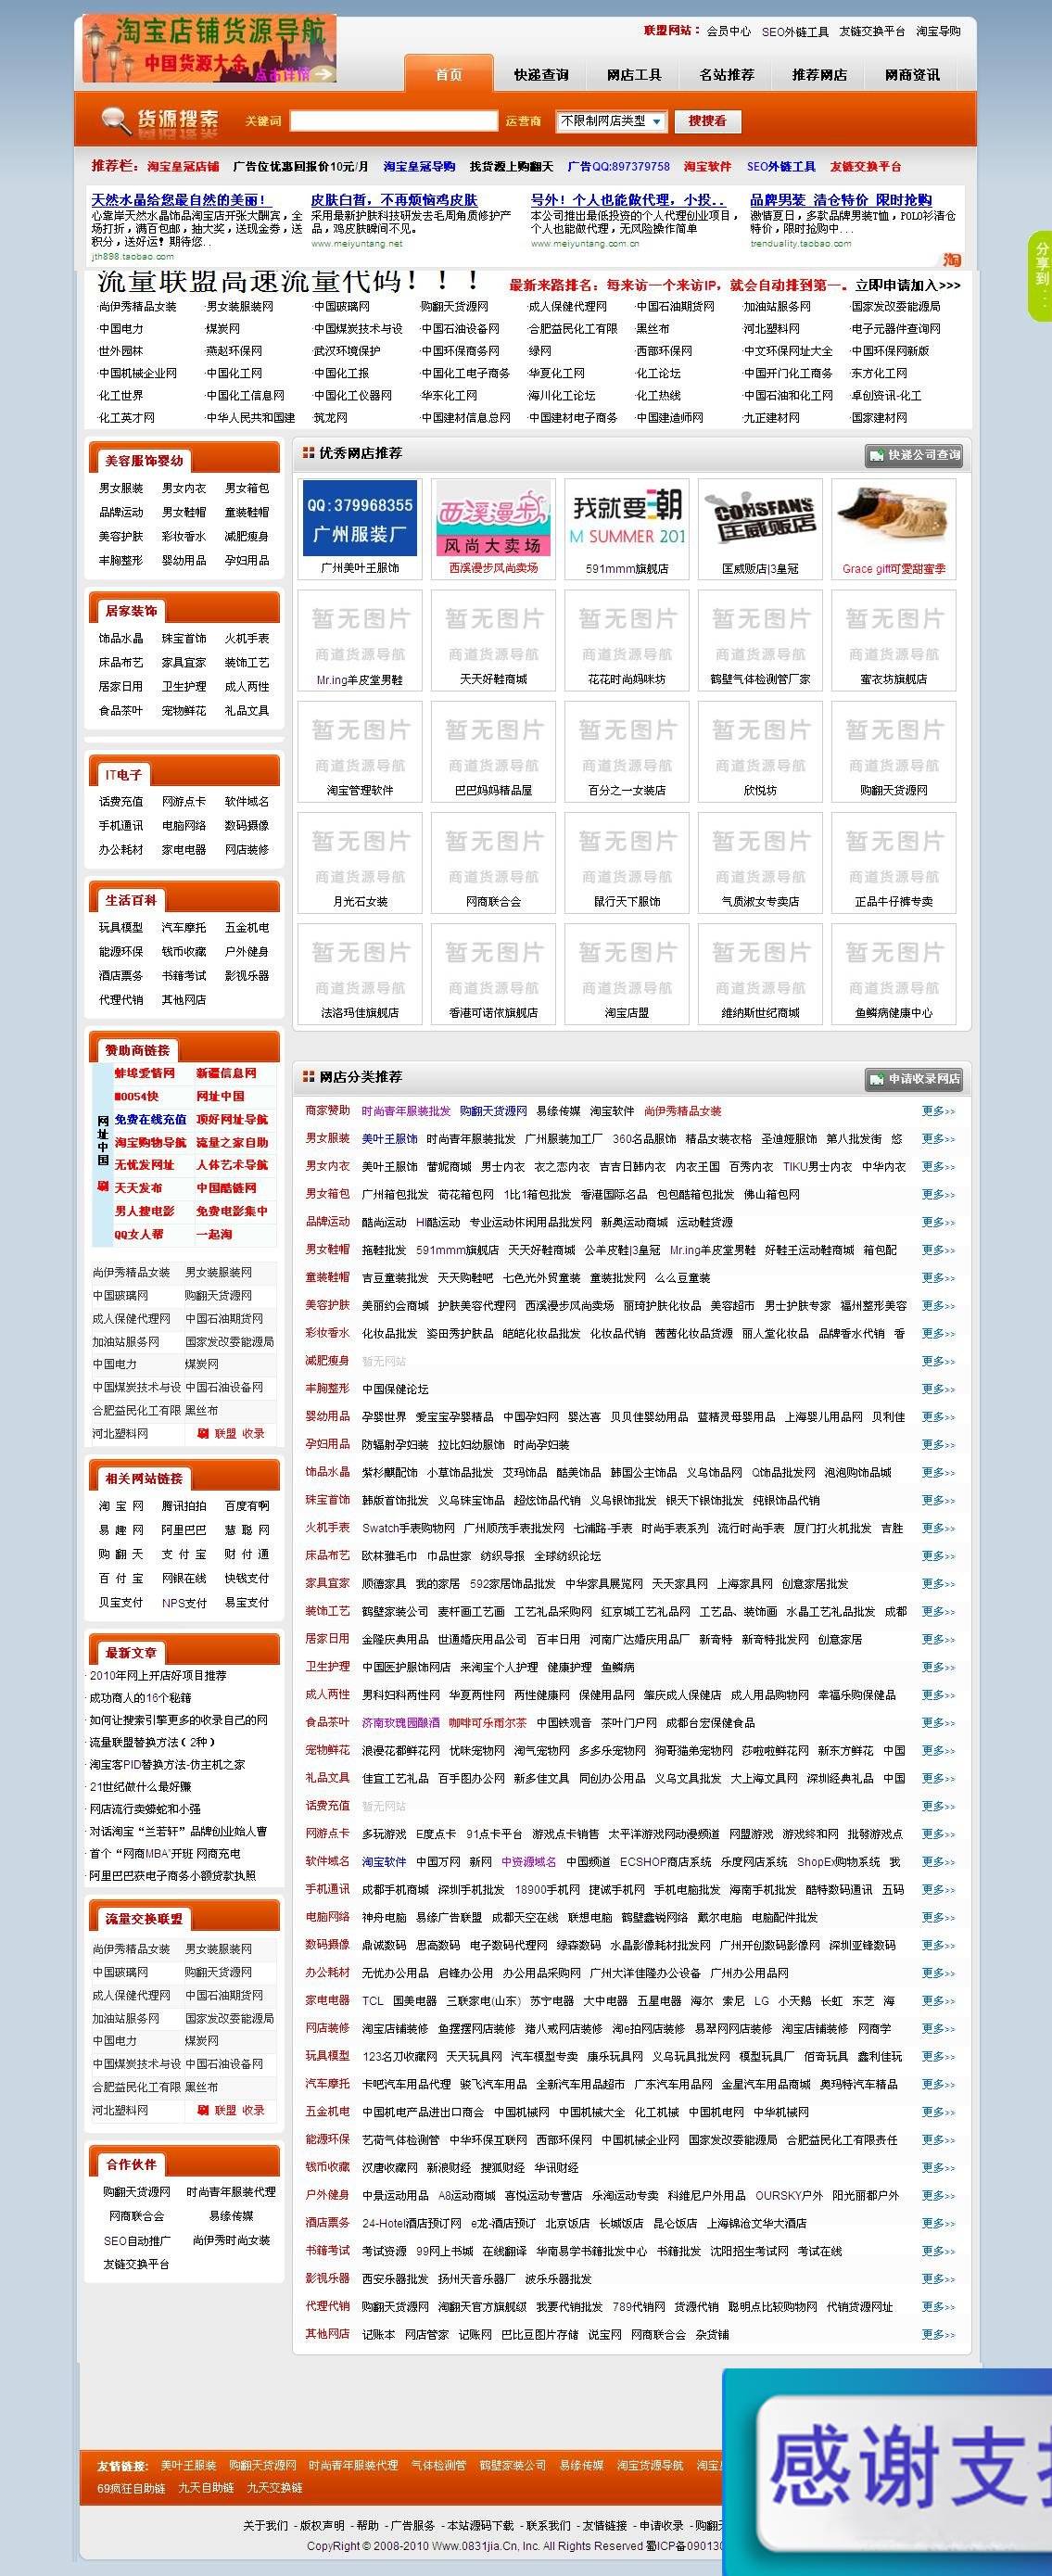The width and height of the screenshot is (1052, 2576).
Task: Focus the 关键词 search input field
Action: click(x=394, y=121)
